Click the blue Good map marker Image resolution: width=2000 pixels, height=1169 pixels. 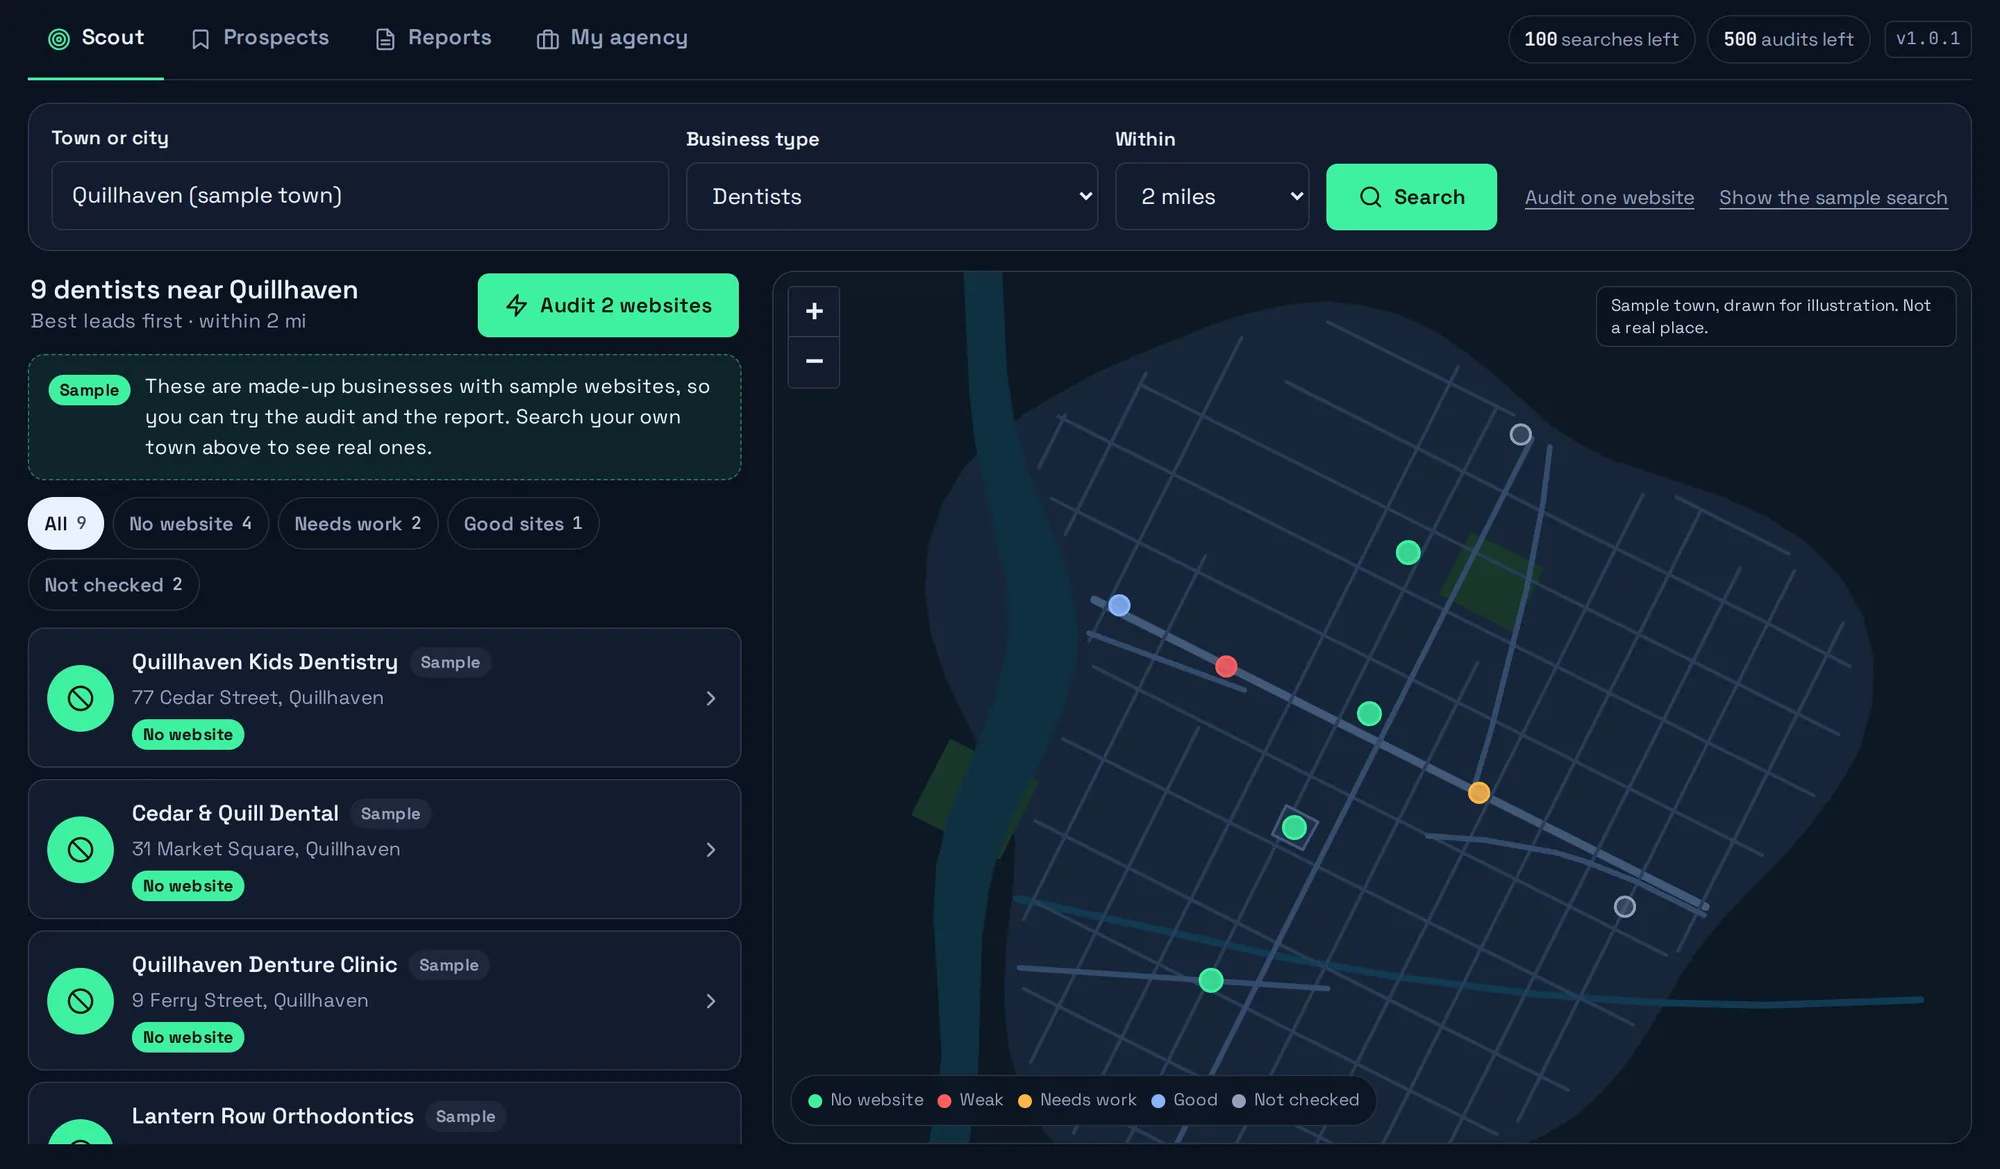[x=1119, y=605]
